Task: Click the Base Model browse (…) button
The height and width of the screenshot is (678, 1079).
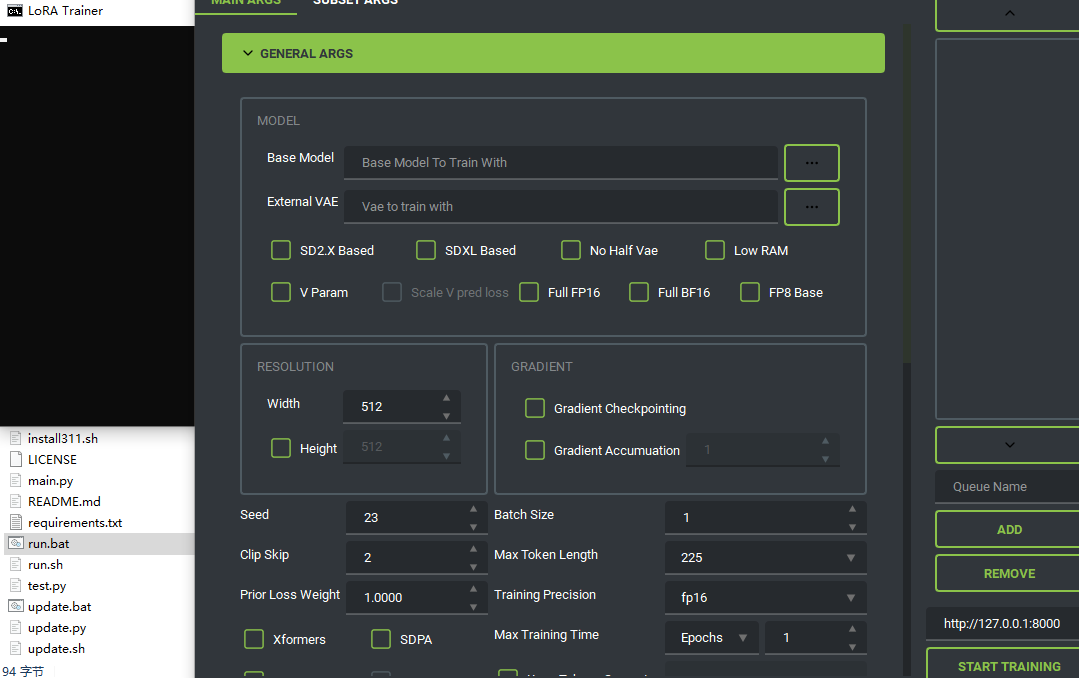Action: point(811,163)
